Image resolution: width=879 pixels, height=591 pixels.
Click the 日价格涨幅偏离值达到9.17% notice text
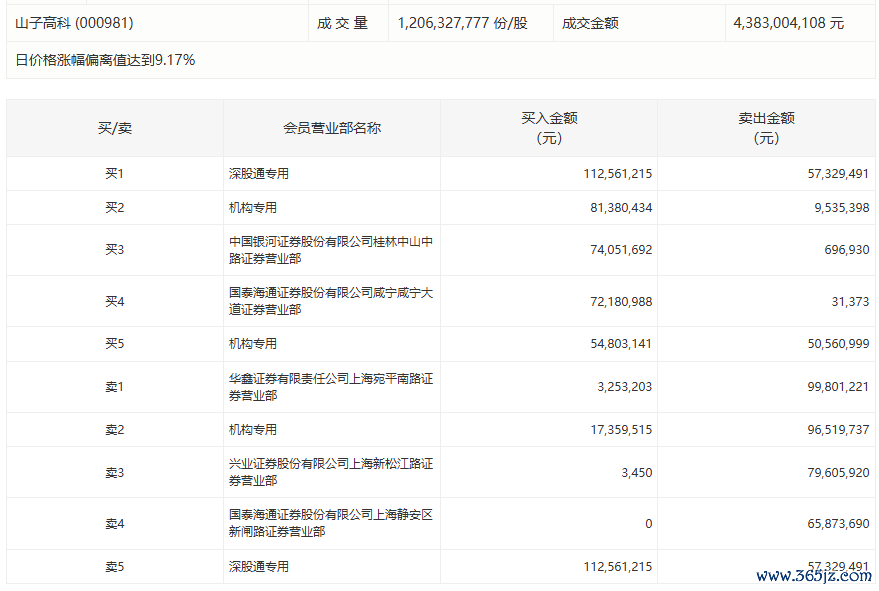(105, 60)
